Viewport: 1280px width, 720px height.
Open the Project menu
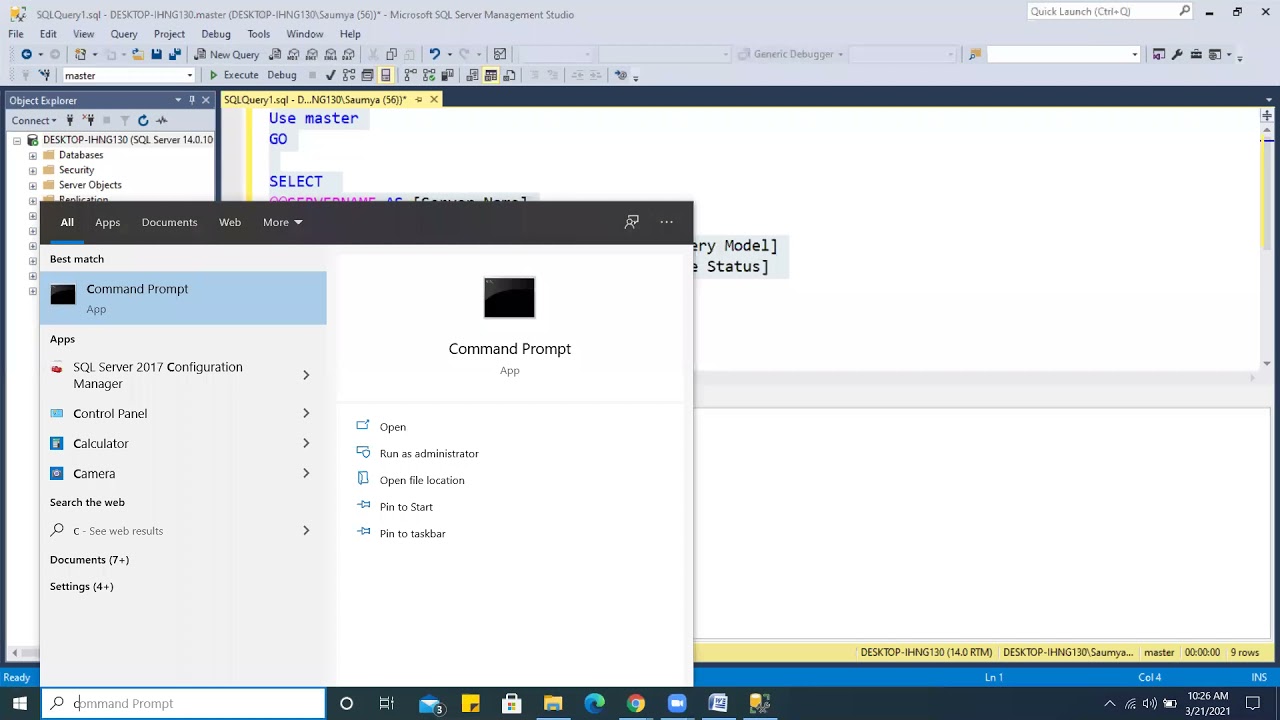pyautogui.click(x=169, y=34)
